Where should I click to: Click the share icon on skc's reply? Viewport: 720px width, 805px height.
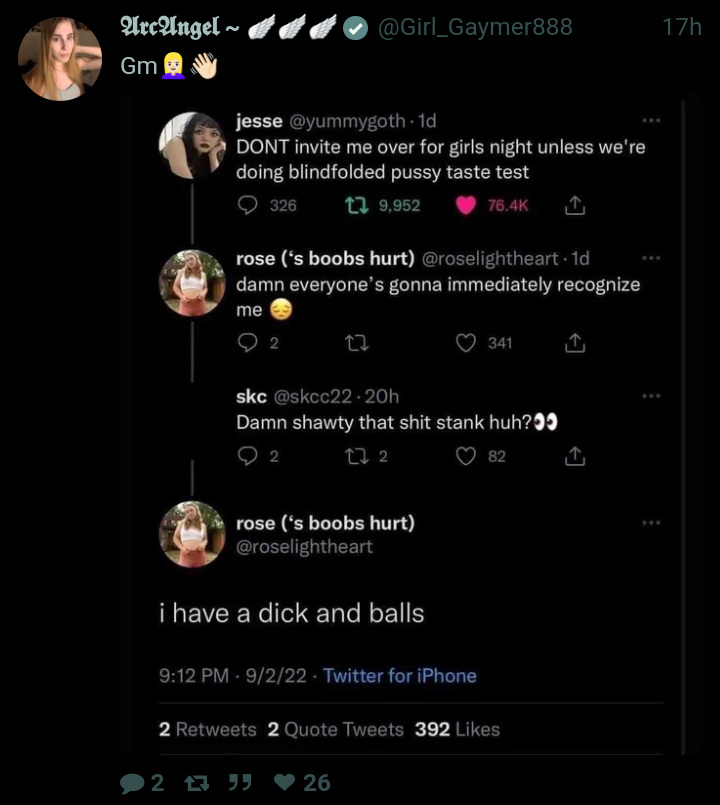tap(574, 456)
